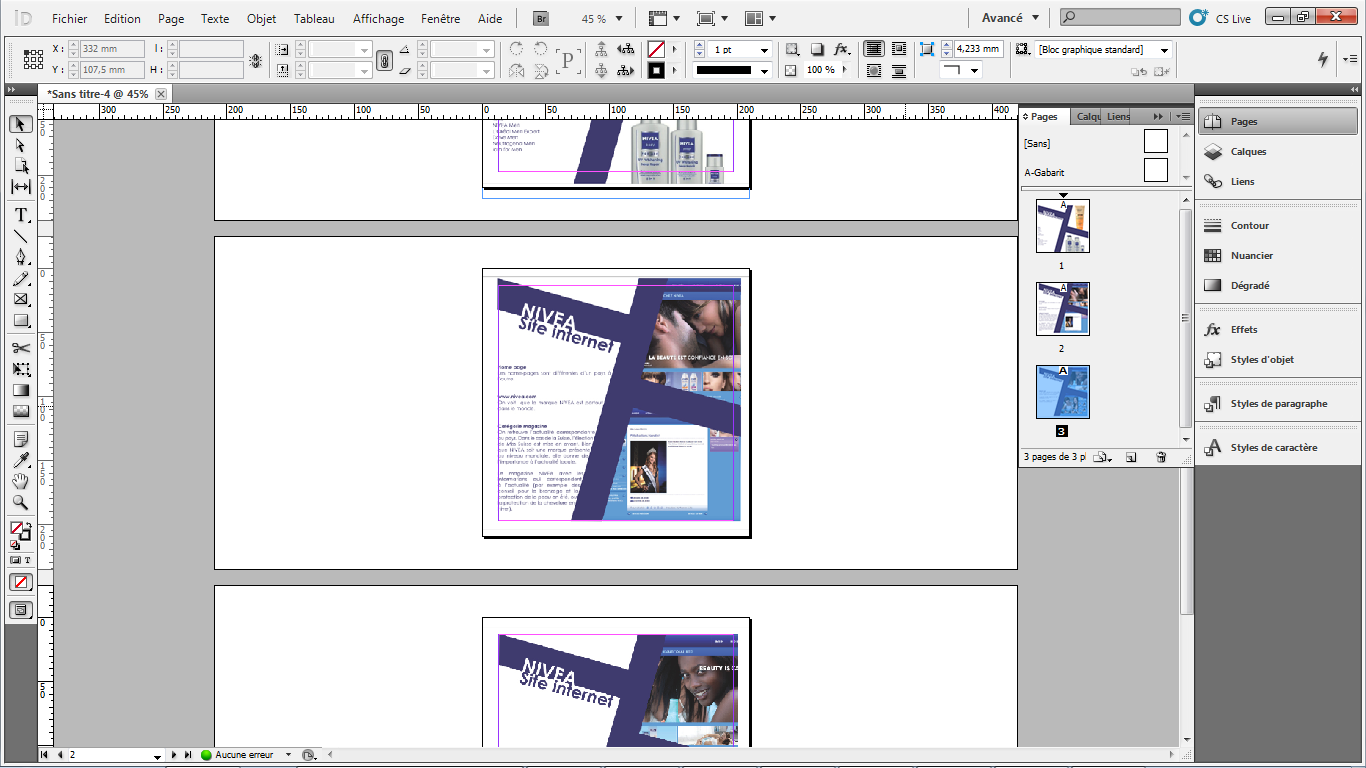This screenshot has width=1366, height=768.
Task: Click the delete page trash icon
Action: (x=1161, y=457)
